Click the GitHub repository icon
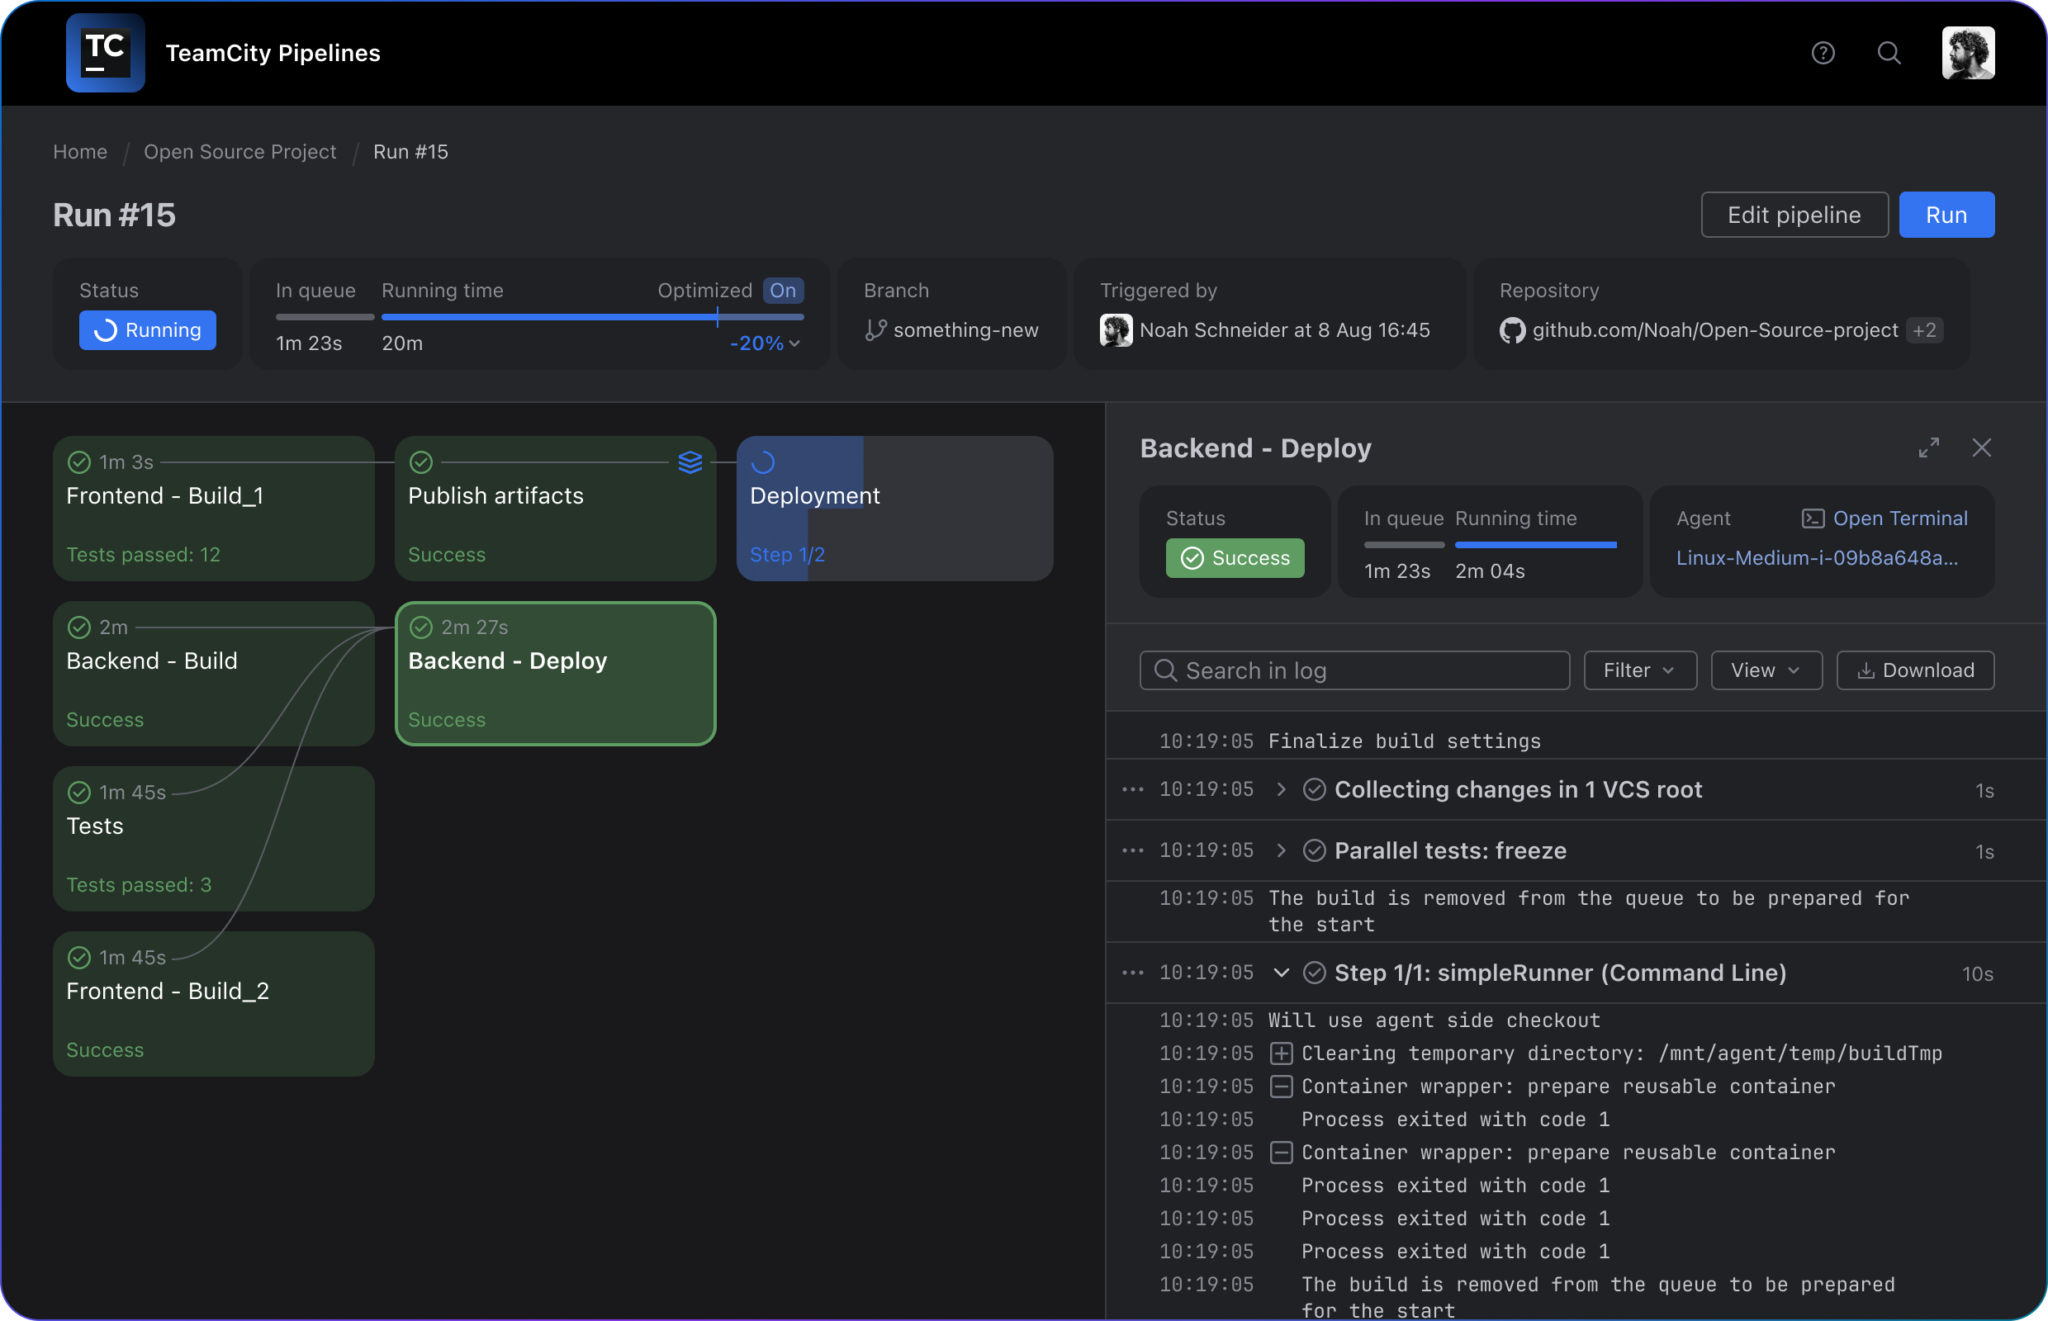 pyautogui.click(x=1512, y=330)
